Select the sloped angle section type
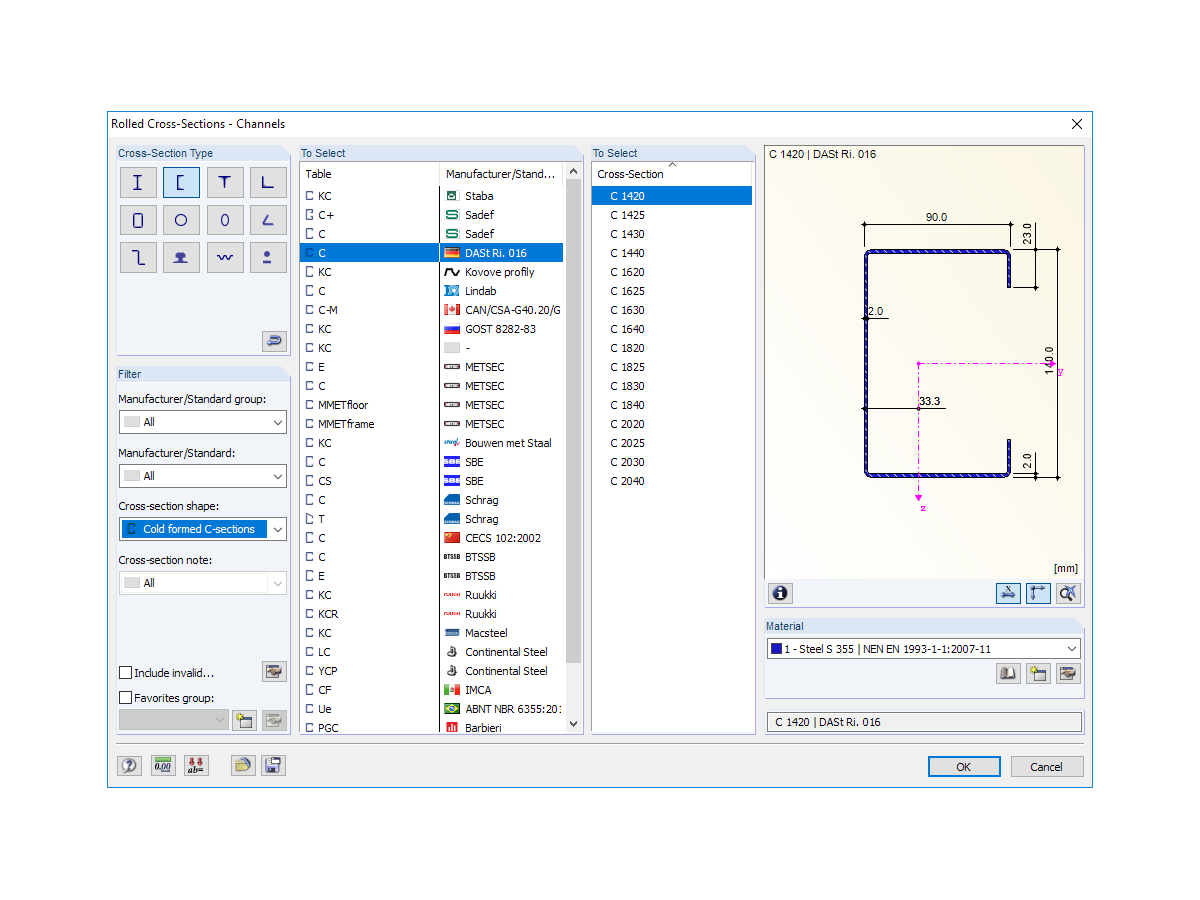The height and width of the screenshot is (900, 1200). 267,220
